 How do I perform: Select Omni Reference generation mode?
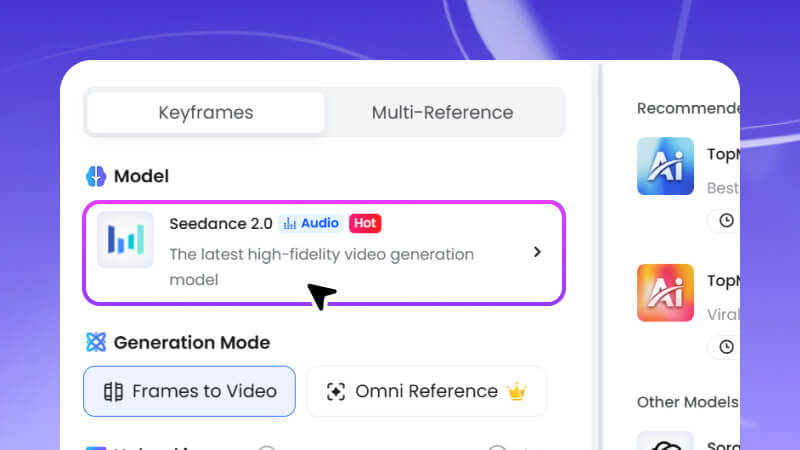(426, 391)
